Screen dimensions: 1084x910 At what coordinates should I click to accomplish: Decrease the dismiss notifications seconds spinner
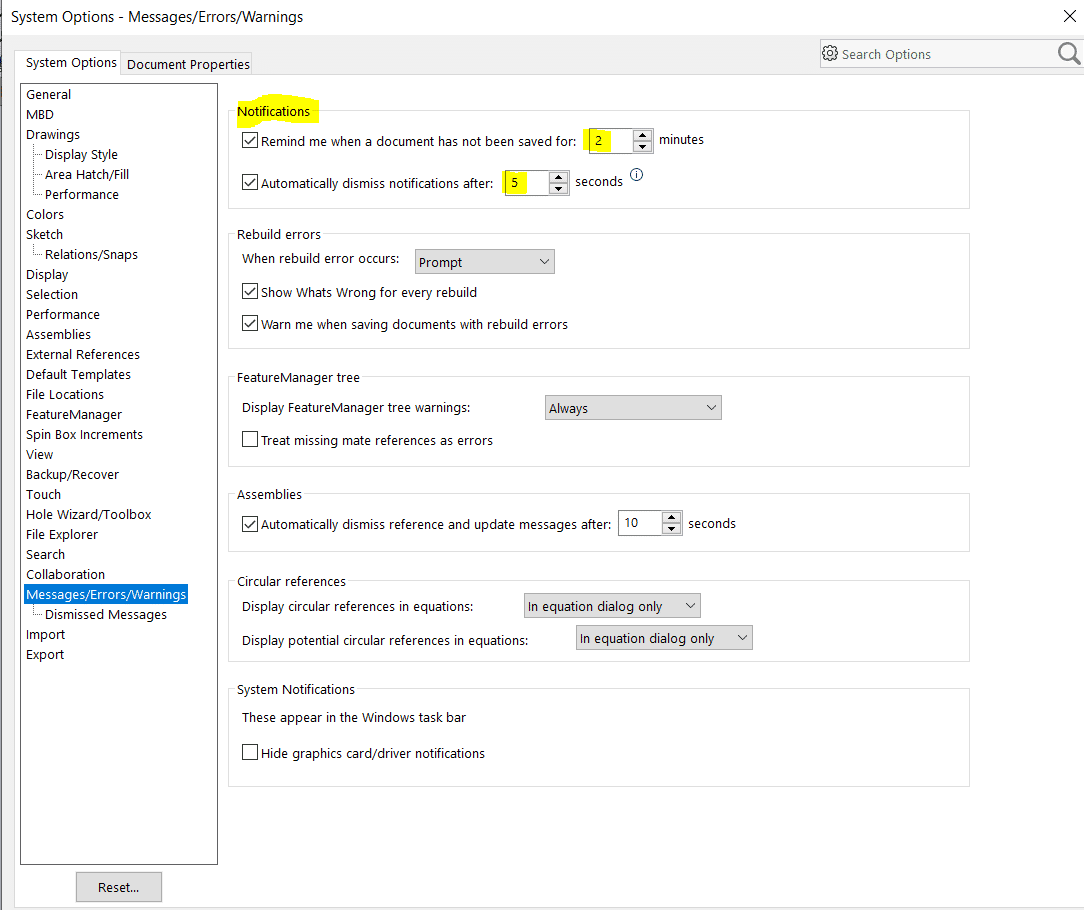559,189
